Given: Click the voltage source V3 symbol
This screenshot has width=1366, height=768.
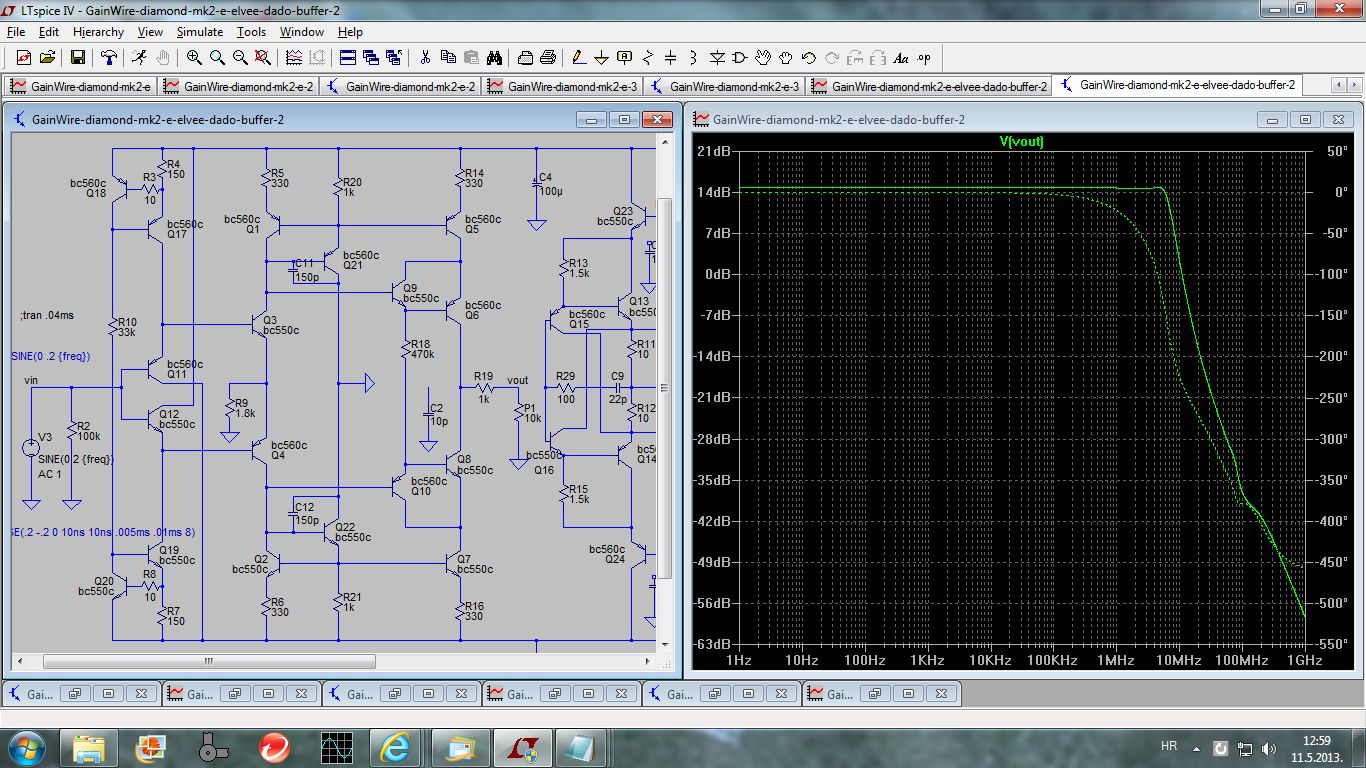Looking at the screenshot, I should [x=31, y=448].
